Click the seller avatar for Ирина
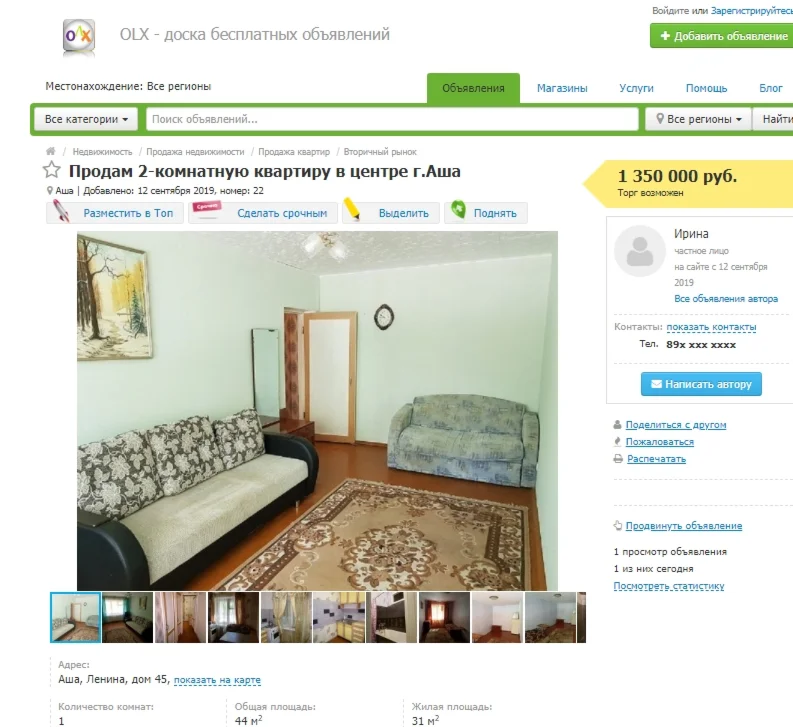The image size is (793, 727). (639, 251)
